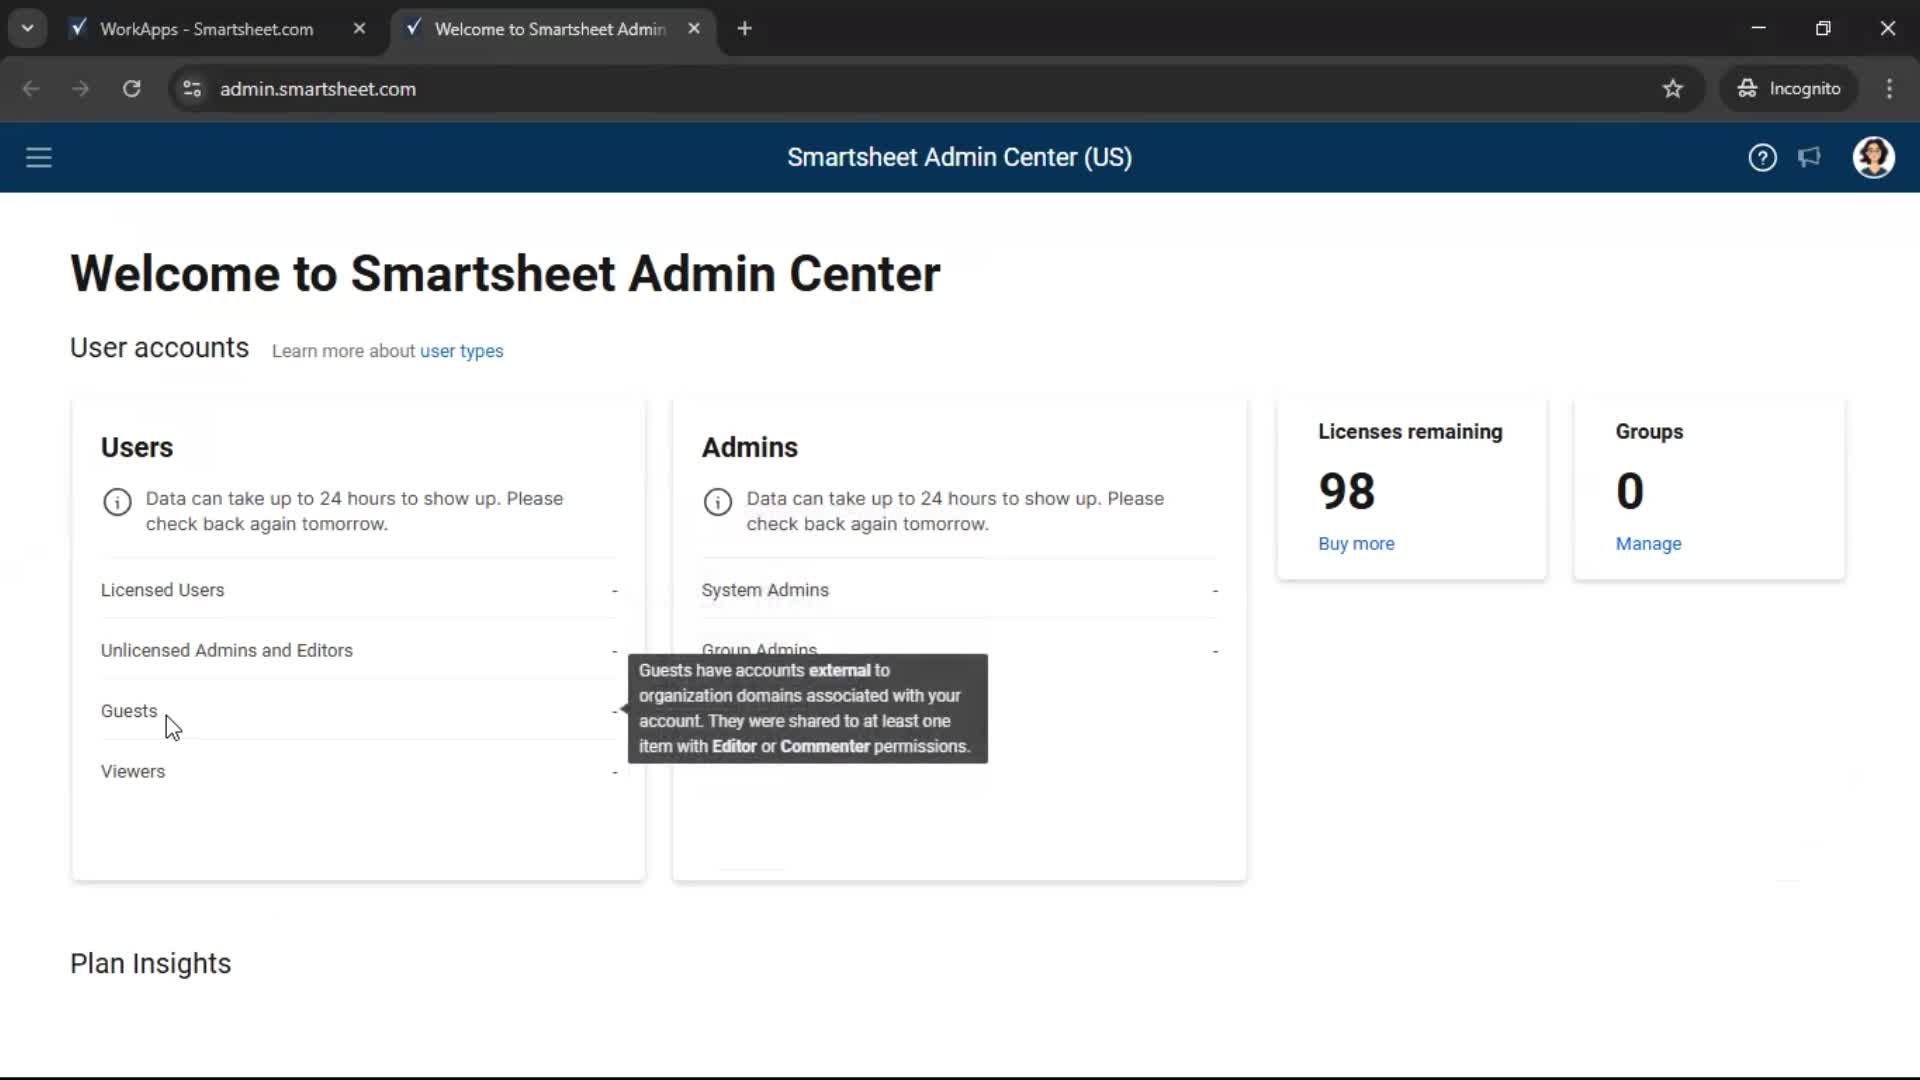
Task: Open the tab search dropdown arrow
Action: (27, 27)
